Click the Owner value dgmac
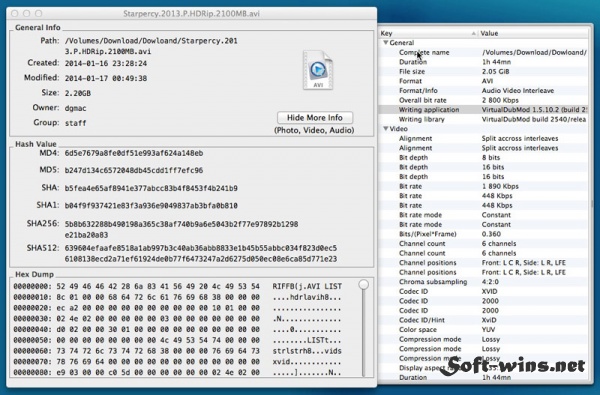This screenshot has width=600, height=395. point(75,108)
